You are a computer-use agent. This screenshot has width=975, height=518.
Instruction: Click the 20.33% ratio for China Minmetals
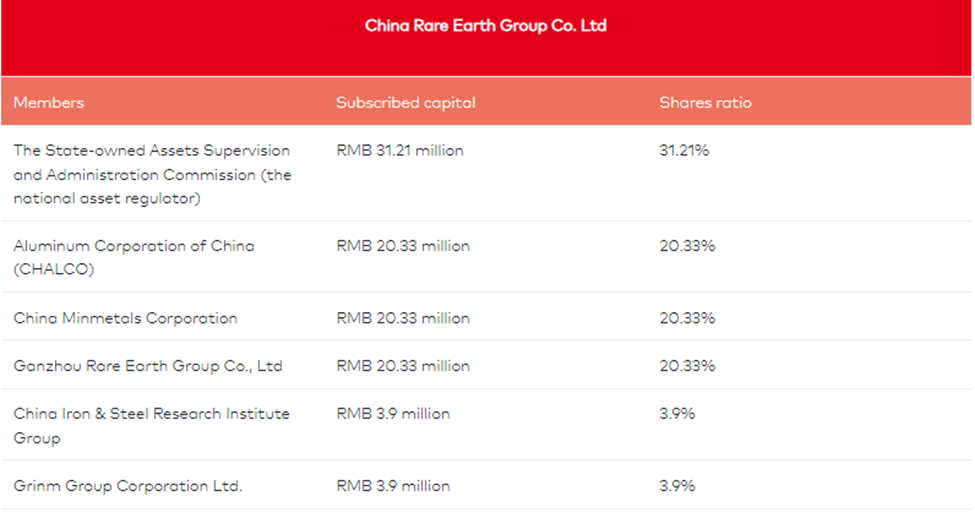(x=687, y=318)
